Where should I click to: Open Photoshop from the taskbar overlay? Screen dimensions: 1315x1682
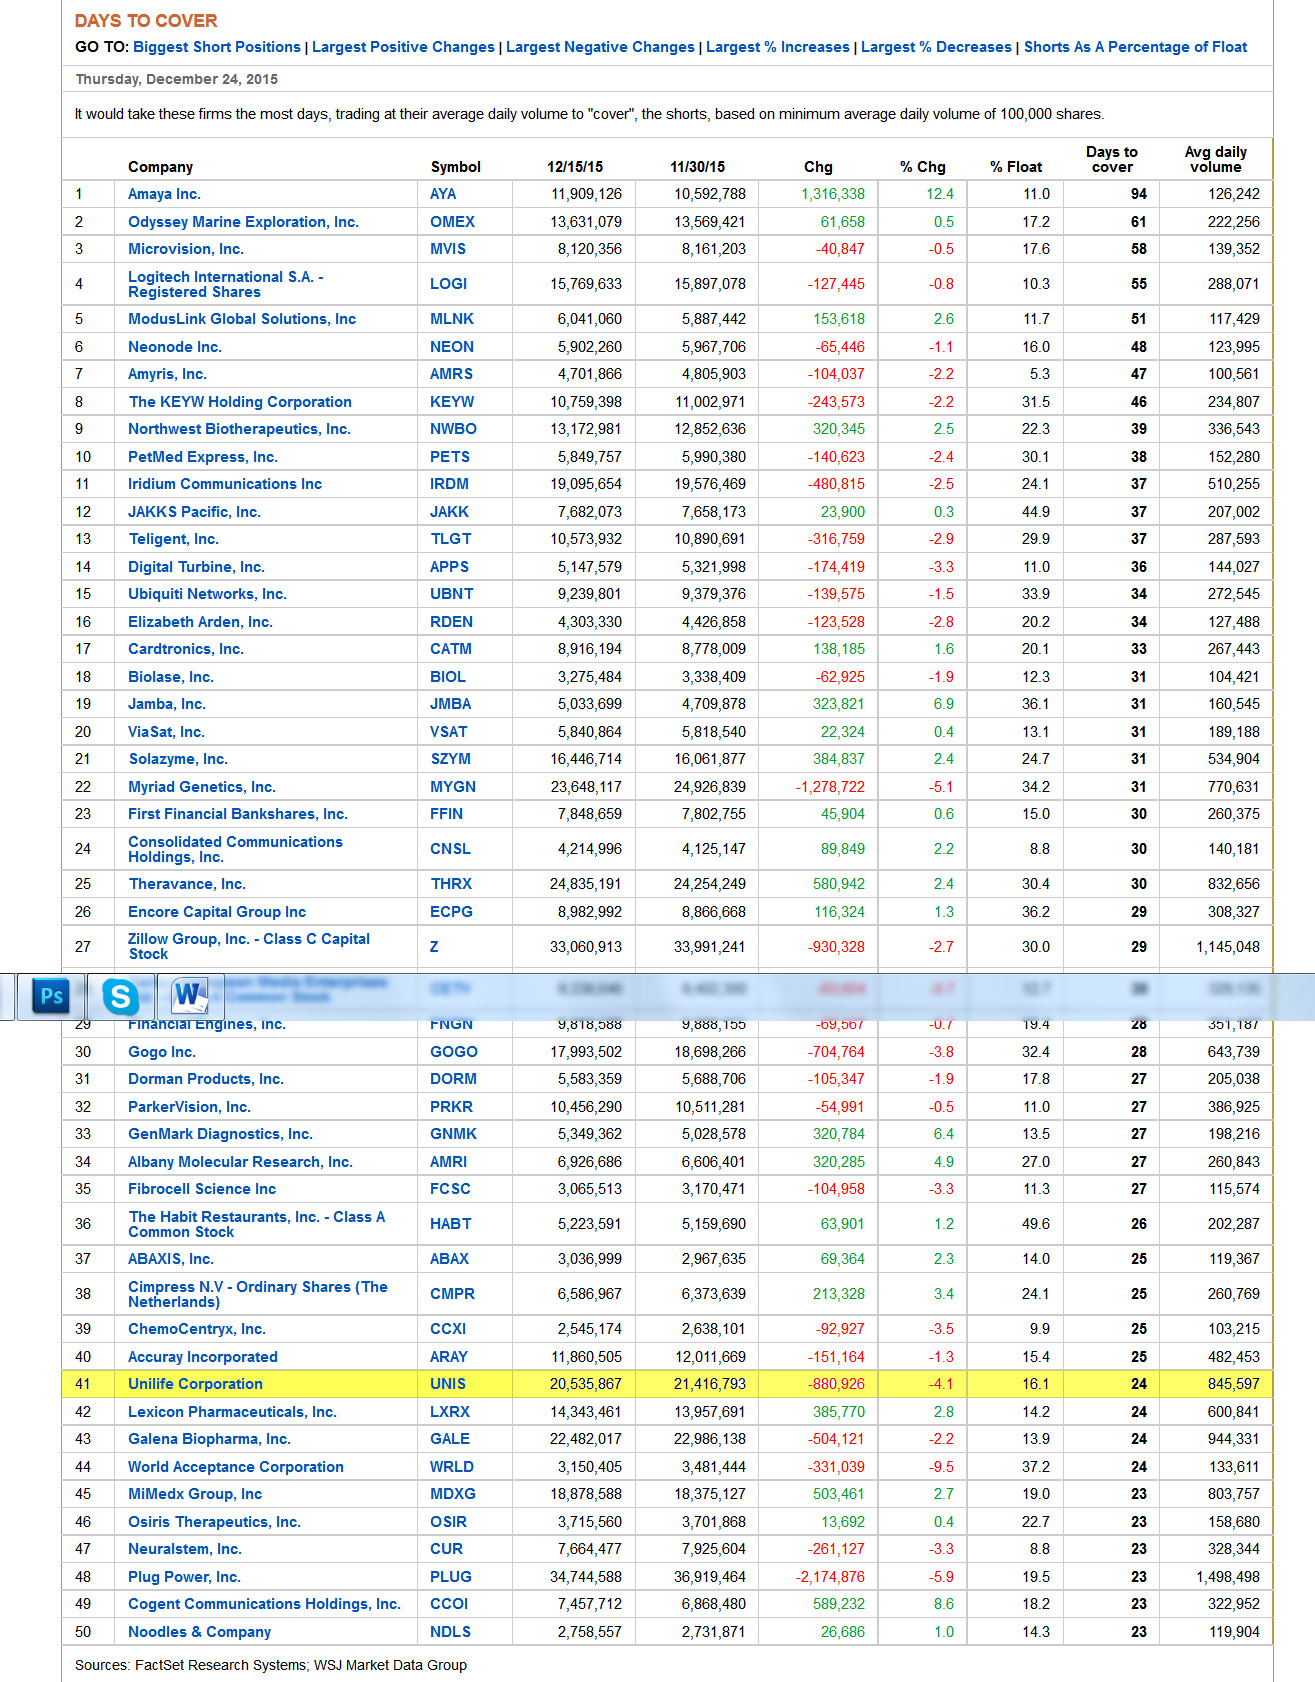(51, 996)
